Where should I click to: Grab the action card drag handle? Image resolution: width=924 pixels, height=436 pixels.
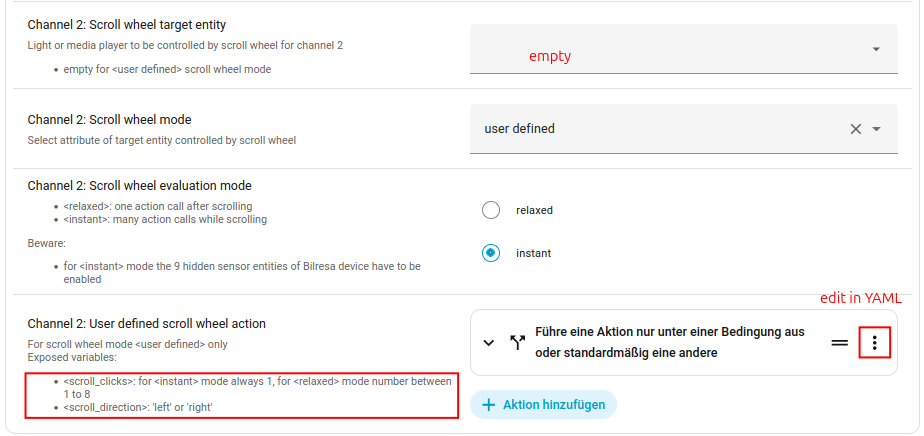[840, 343]
